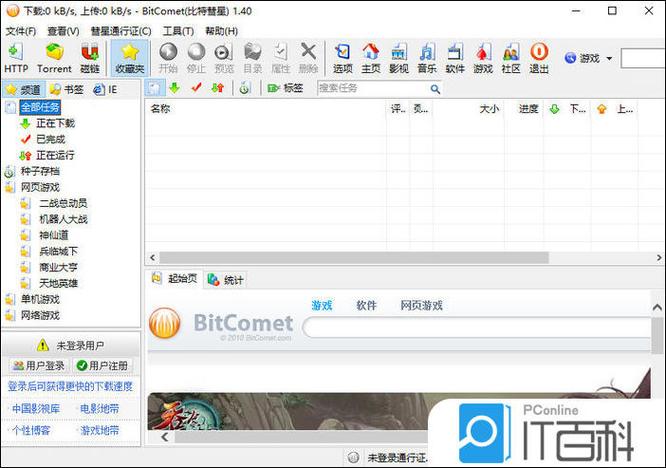Screen dimensions: 666x468
Task: Click the 删除 delete icon
Action: pos(308,58)
